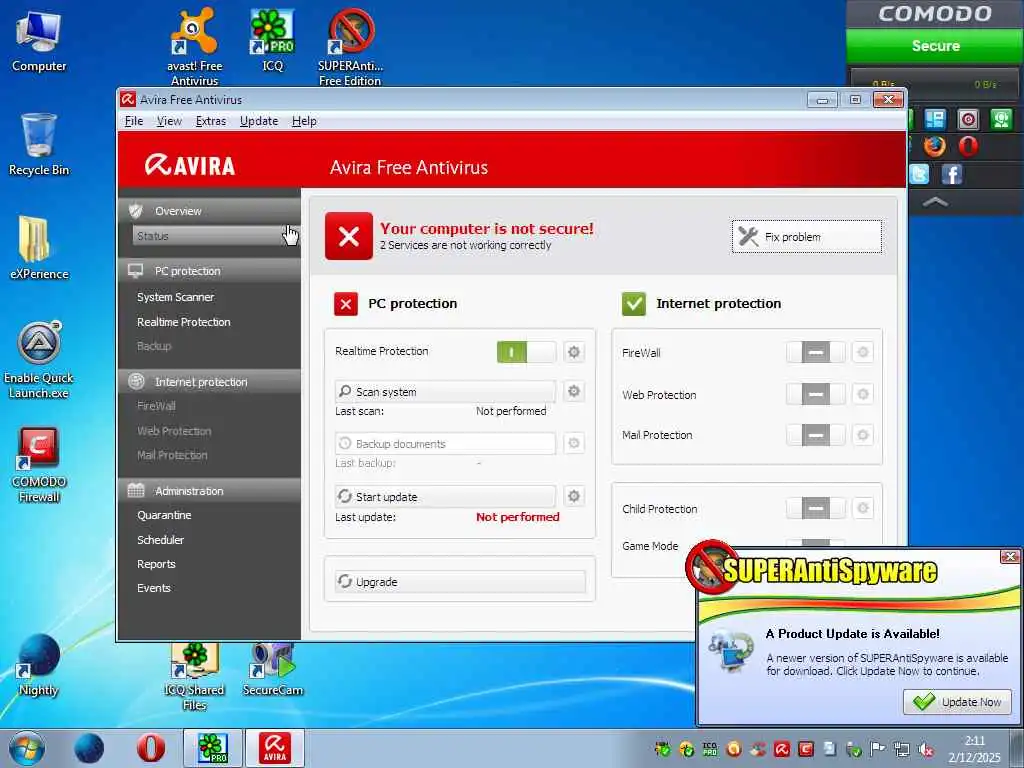The width and height of the screenshot is (1024, 768).
Task: Open the Extras menu
Action: (x=210, y=121)
